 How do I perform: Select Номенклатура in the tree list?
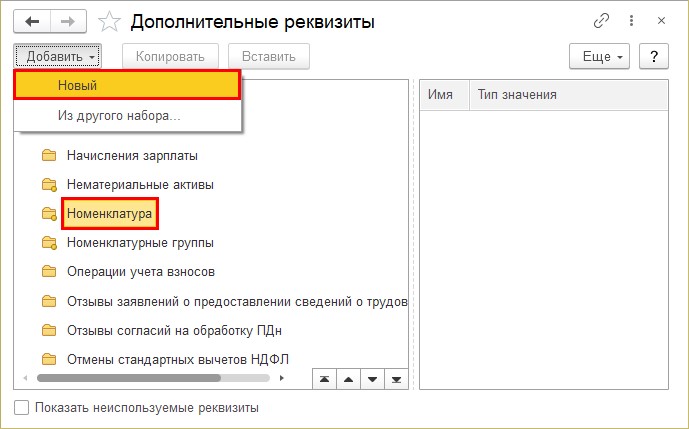pos(111,213)
